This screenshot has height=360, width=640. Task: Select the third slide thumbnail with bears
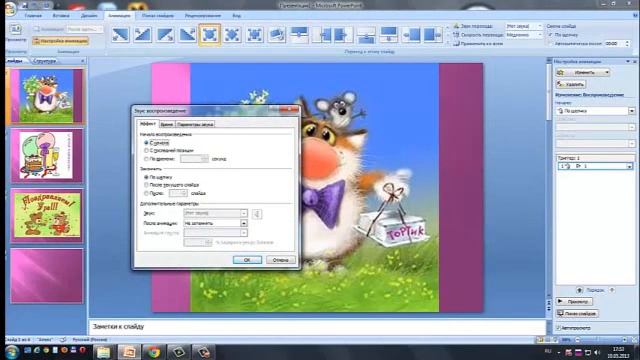pos(47,216)
